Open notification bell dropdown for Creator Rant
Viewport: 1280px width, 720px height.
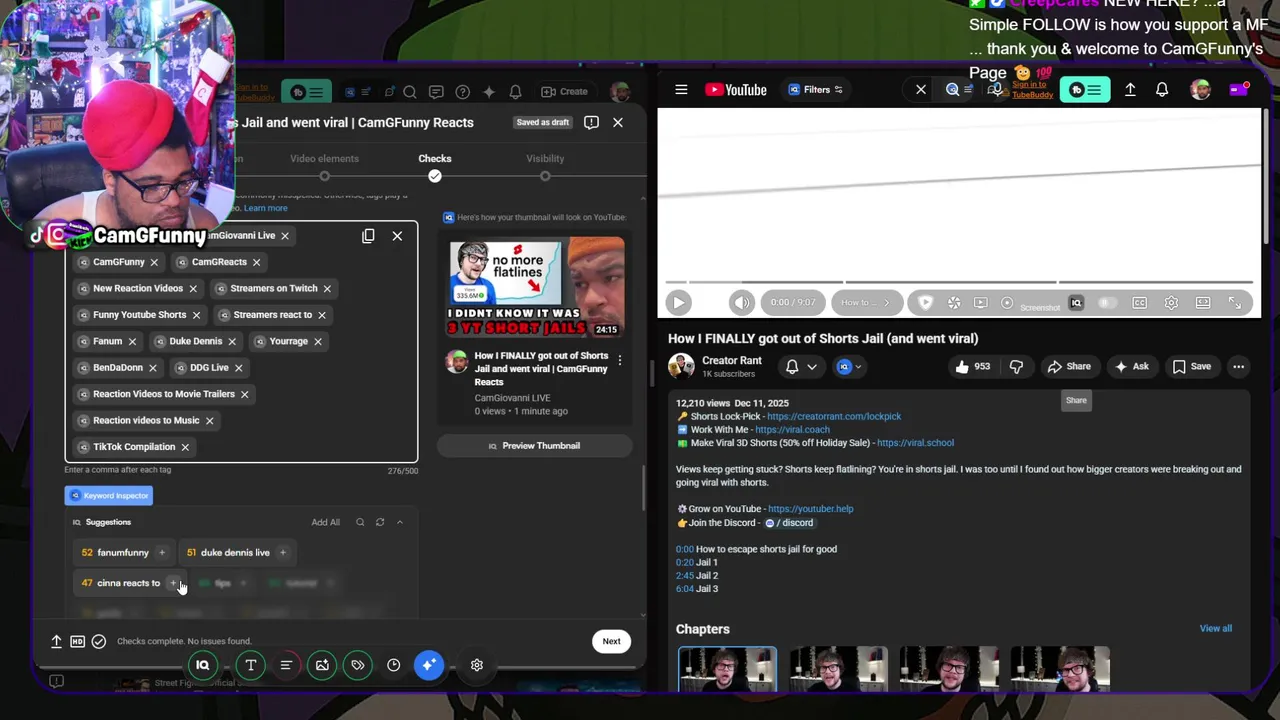800,367
